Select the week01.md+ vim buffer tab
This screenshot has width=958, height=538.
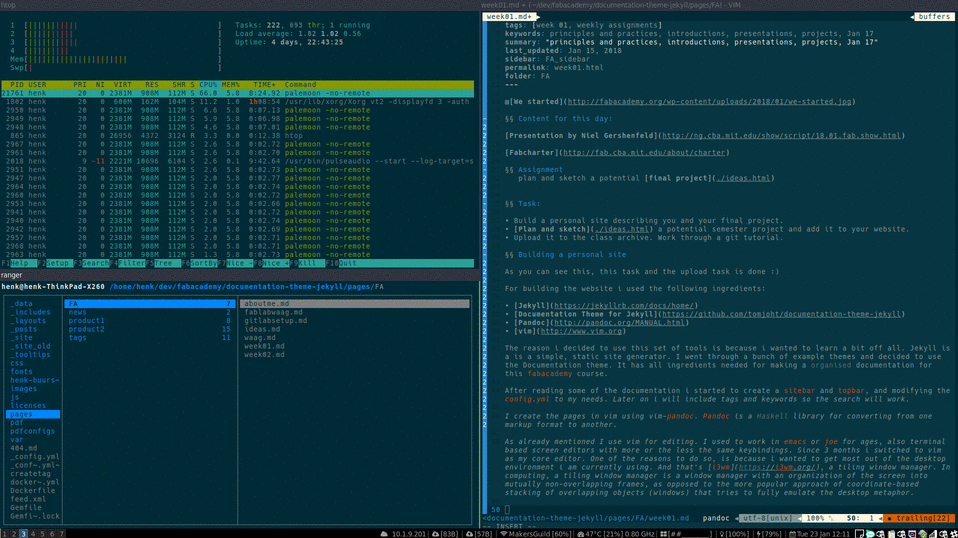[510, 16]
